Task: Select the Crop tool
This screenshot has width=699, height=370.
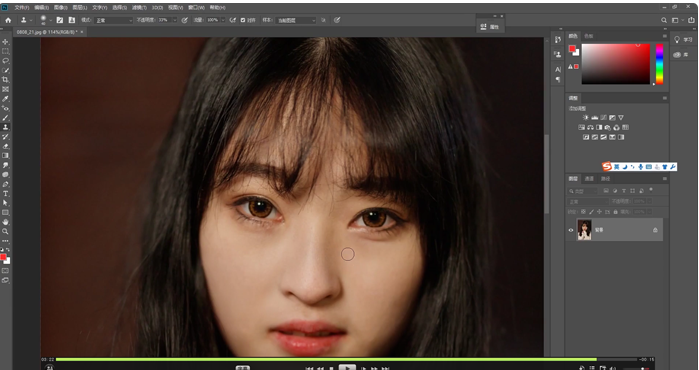Action: coord(6,80)
